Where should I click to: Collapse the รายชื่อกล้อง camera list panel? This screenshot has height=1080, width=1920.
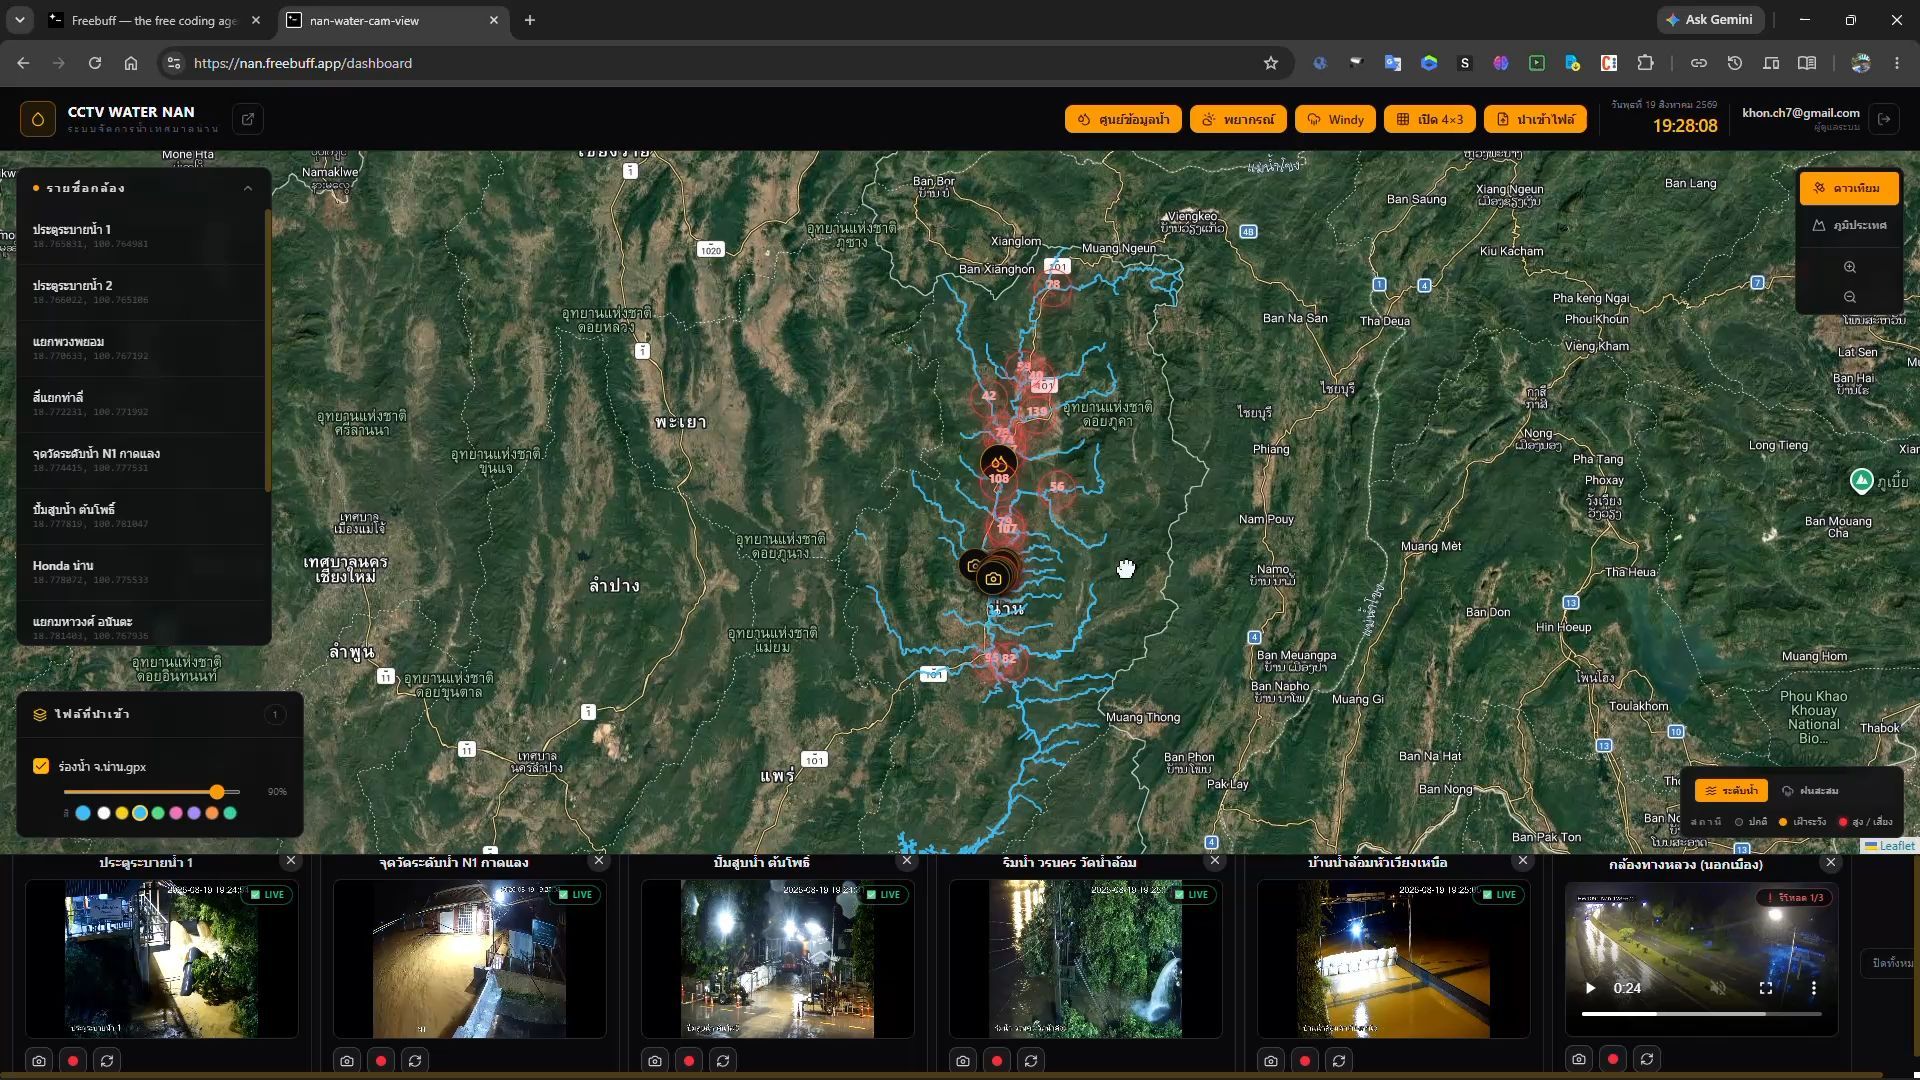(x=248, y=188)
